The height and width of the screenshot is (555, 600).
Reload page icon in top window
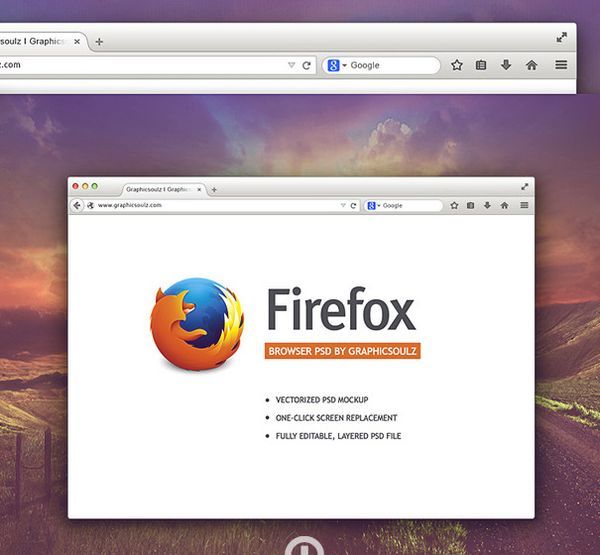(x=306, y=65)
